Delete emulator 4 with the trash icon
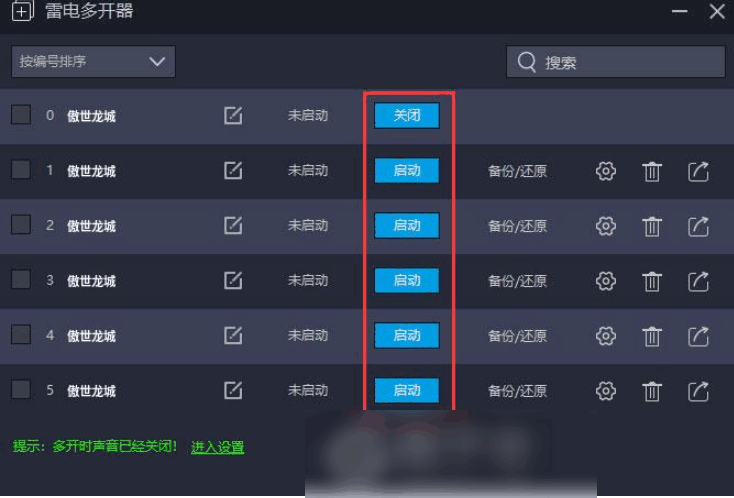Image resolution: width=734 pixels, height=498 pixels. [x=652, y=336]
